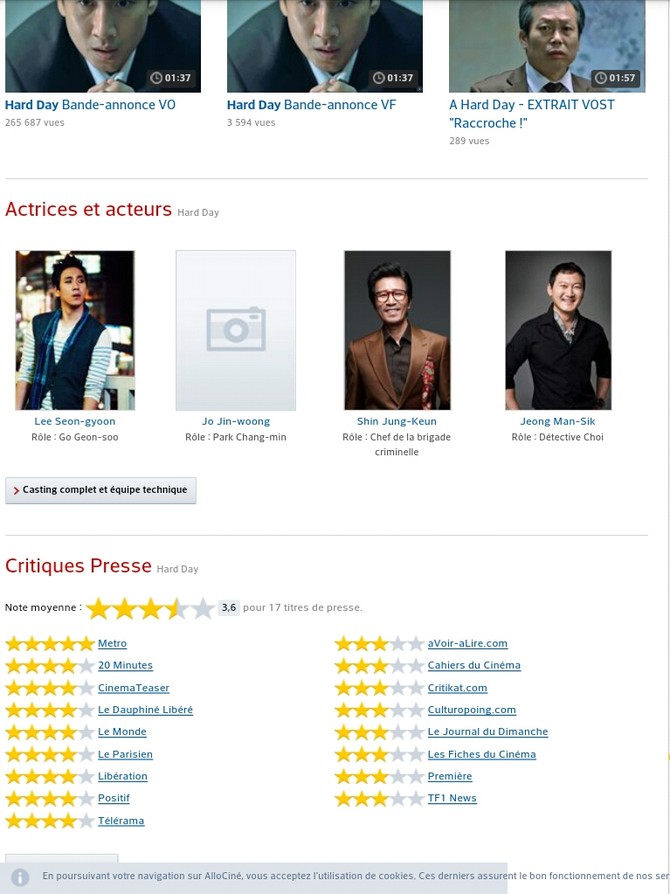
Task: Click the camera placeholder icon for Jo Jin-woong
Action: 236,329
